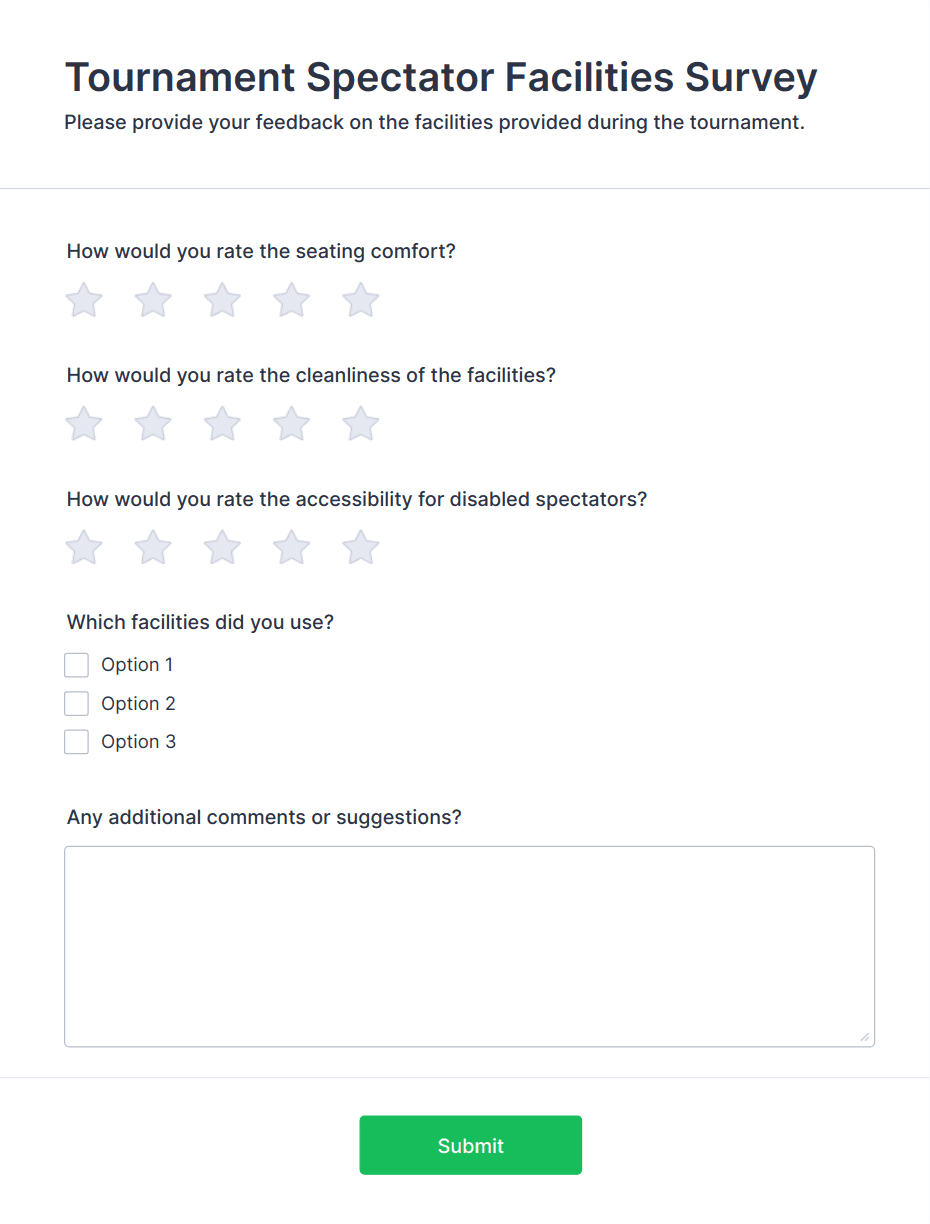The image size is (930, 1224).
Task: Click inside the additional comments text area
Action: coord(469,940)
